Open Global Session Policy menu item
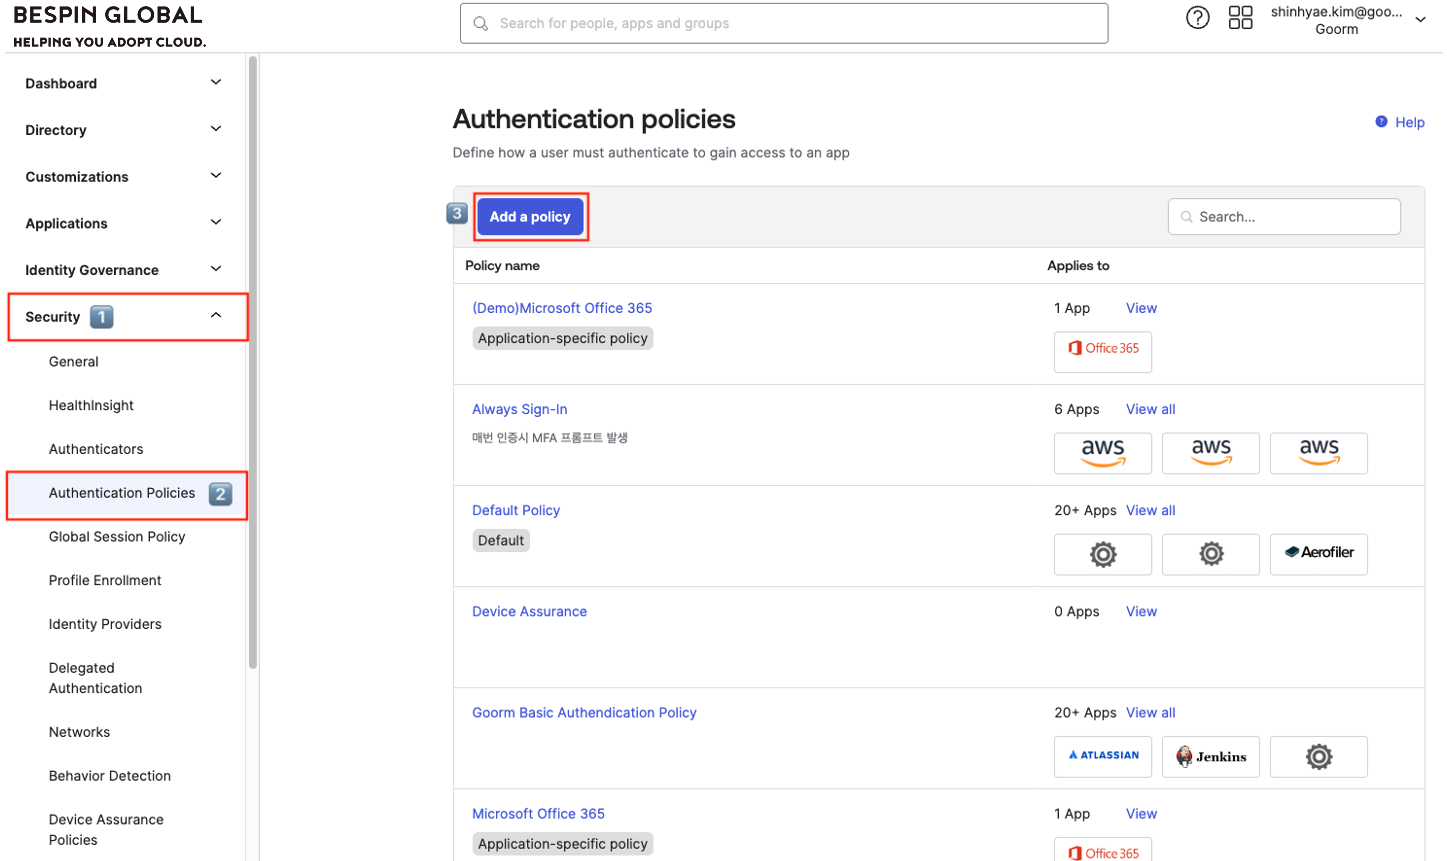This screenshot has width=1447, height=861. [117, 537]
